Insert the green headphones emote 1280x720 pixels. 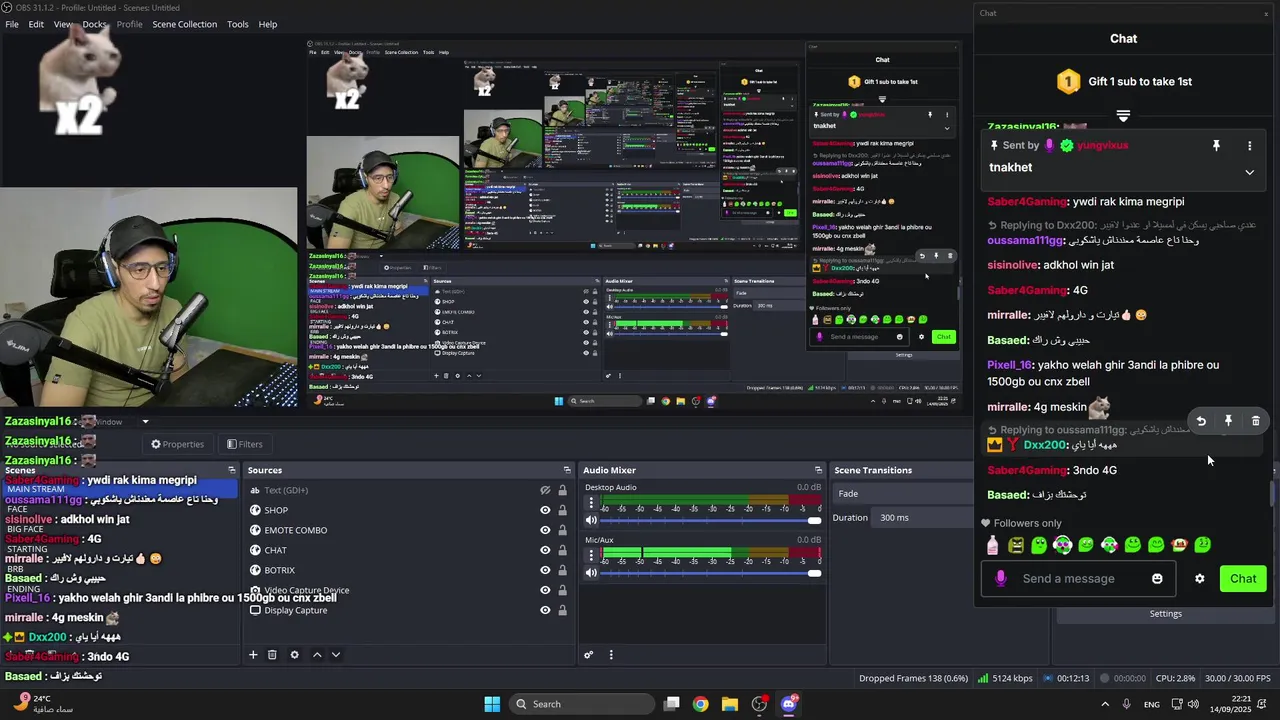(x=1062, y=545)
